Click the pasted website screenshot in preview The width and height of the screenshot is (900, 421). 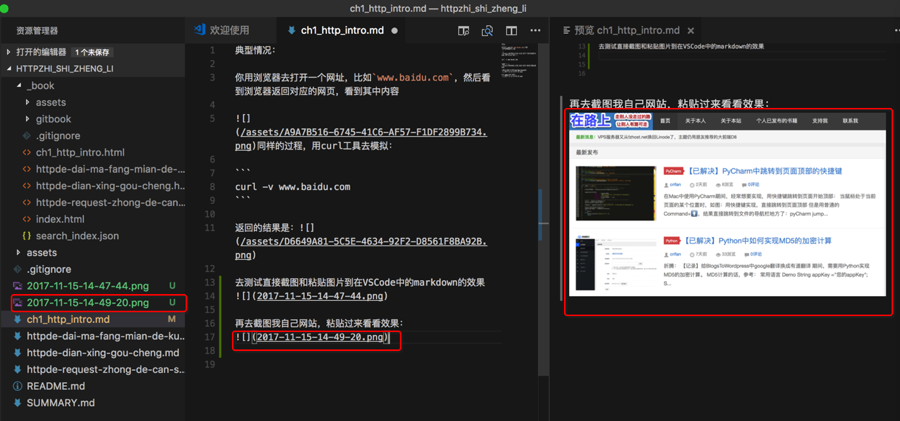point(727,204)
